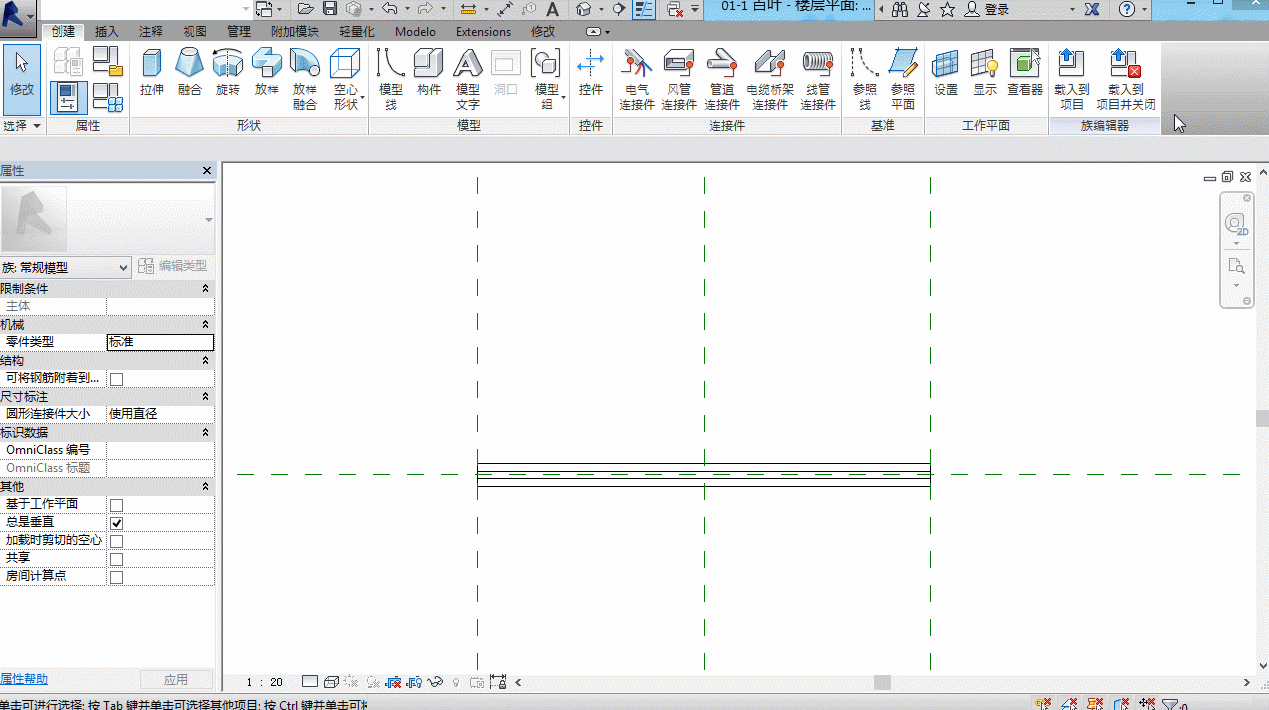Expand the 选择 panel dropdown
This screenshot has height=710, width=1269.
pyautogui.click(x=22, y=126)
